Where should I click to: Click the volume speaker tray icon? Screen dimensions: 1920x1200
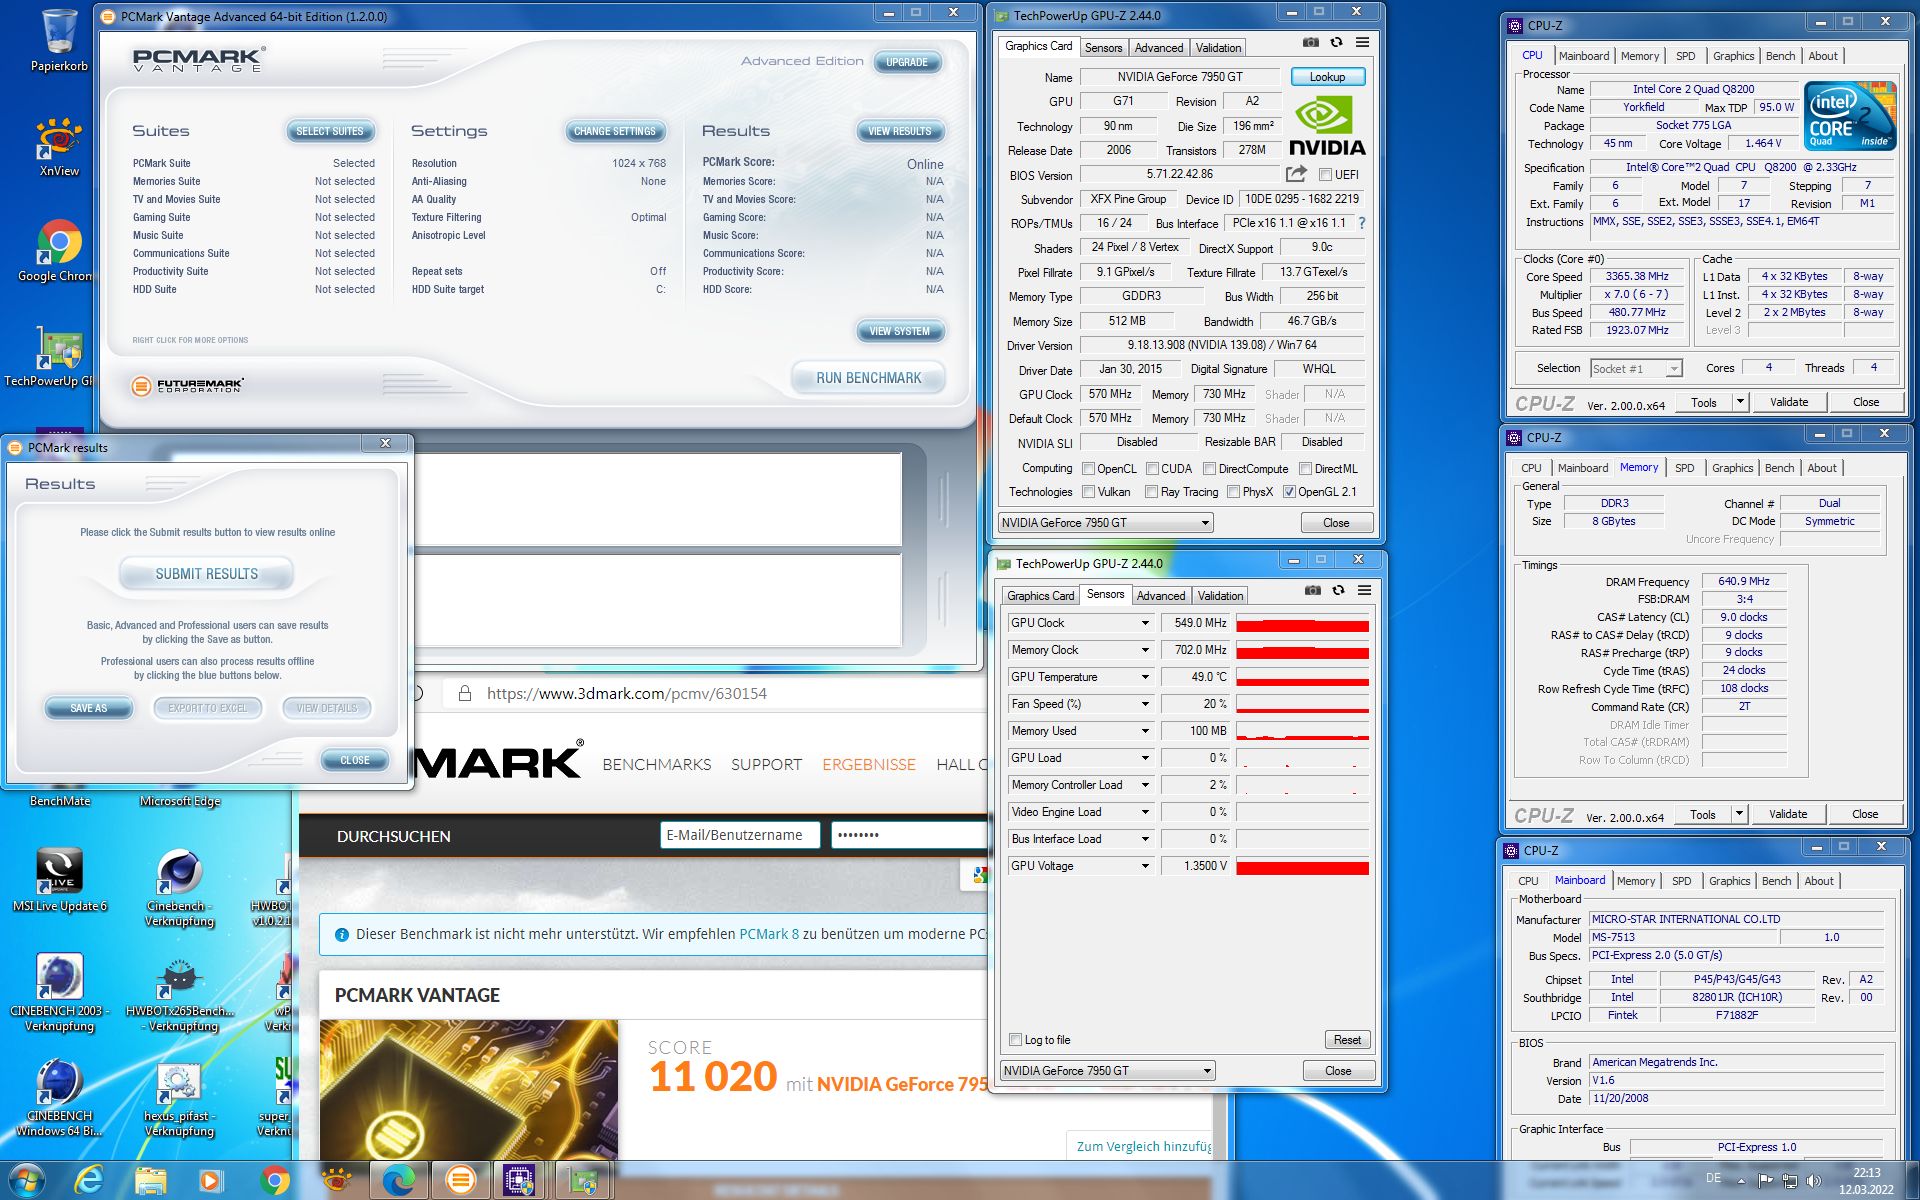pos(1814,1181)
